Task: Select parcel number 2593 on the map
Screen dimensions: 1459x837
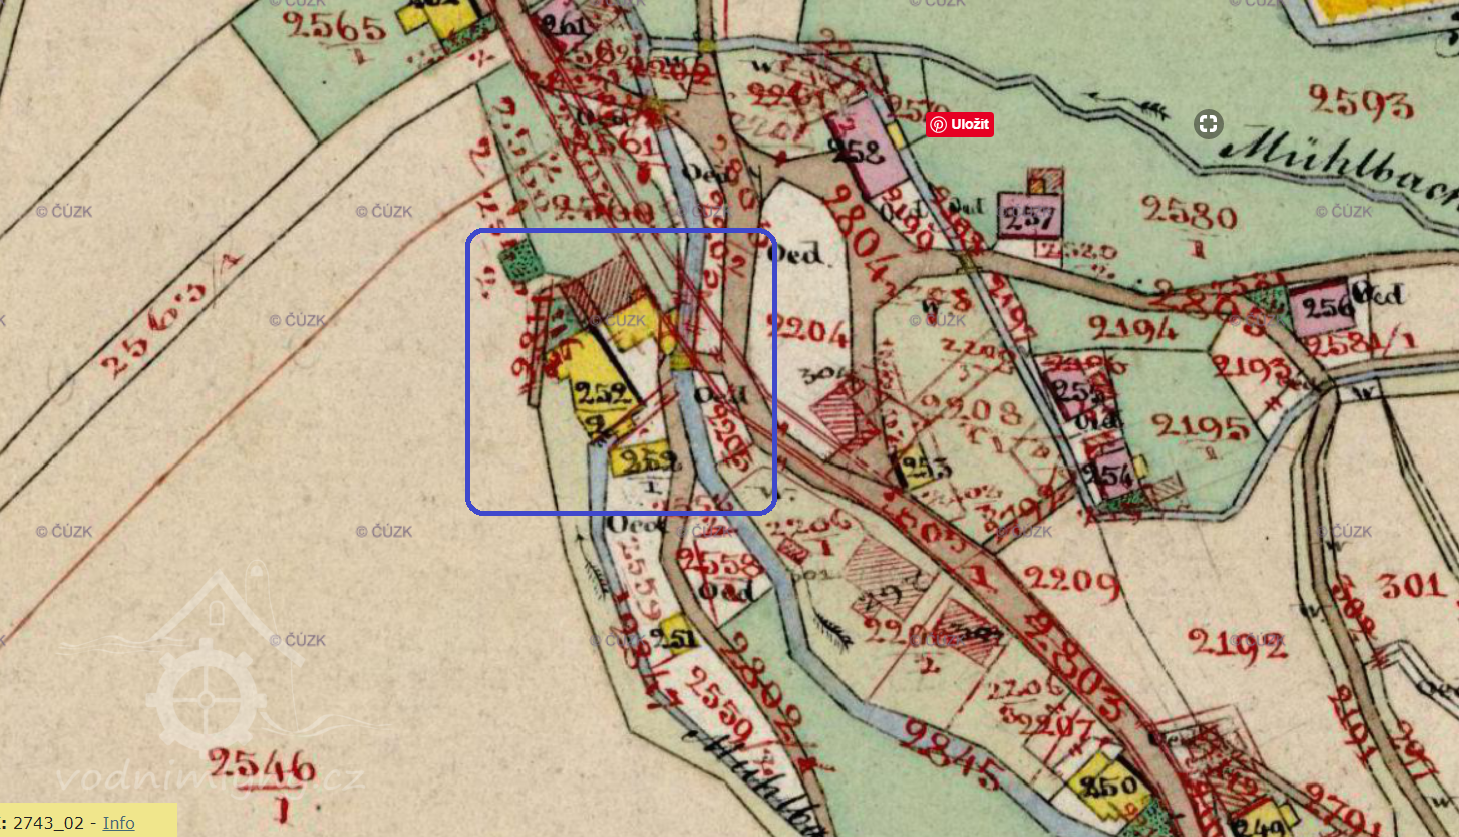Action: 1360,102
